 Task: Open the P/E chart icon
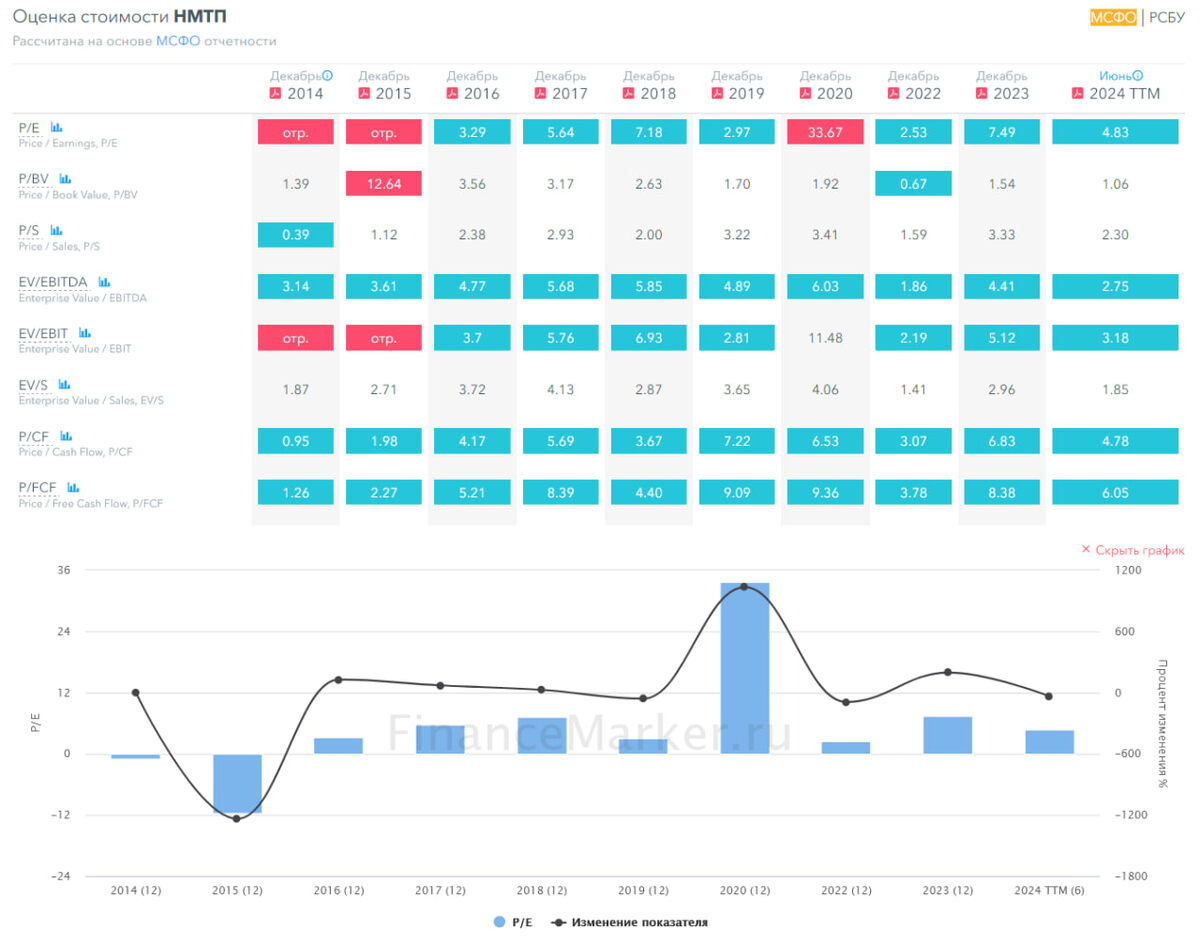[x=57, y=128]
